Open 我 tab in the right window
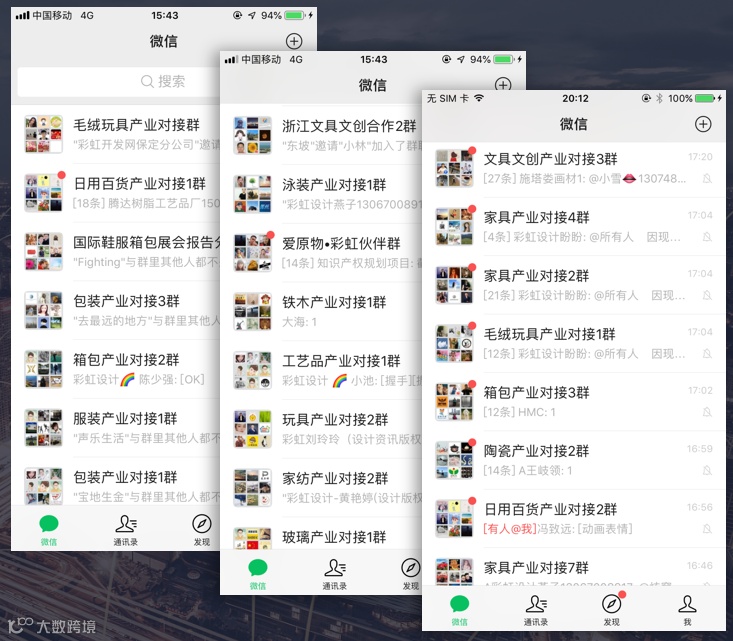The width and height of the screenshot is (733, 641). coord(687,610)
